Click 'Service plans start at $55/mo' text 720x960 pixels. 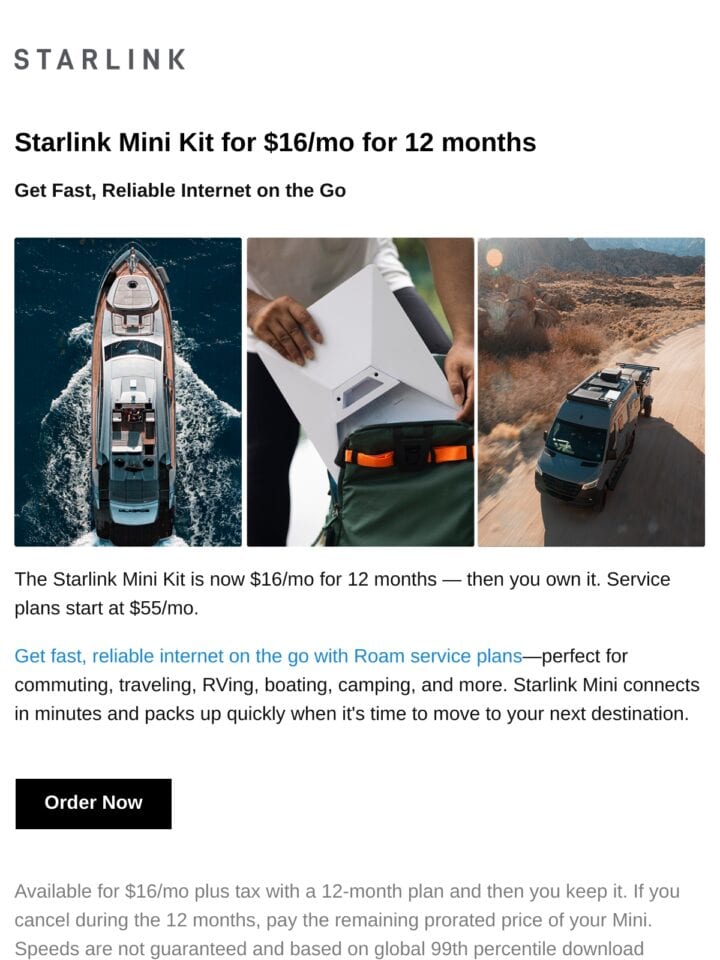(x=106, y=608)
